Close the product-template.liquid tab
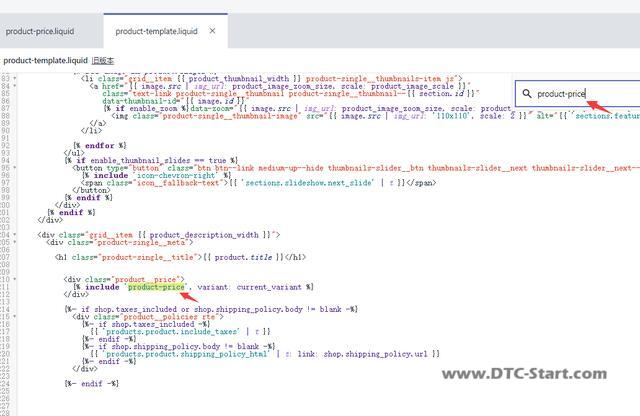The height and width of the screenshot is (416, 640). tap(212, 31)
